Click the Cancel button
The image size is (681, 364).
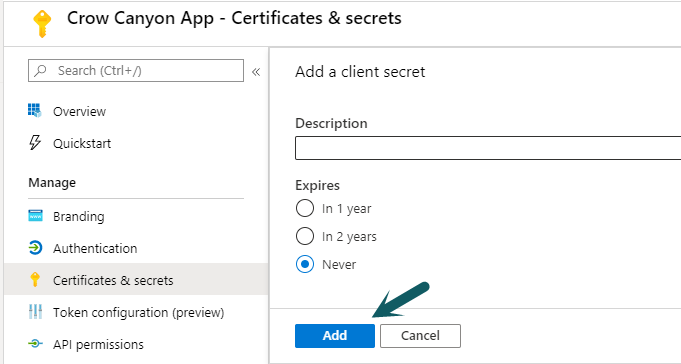(x=420, y=336)
